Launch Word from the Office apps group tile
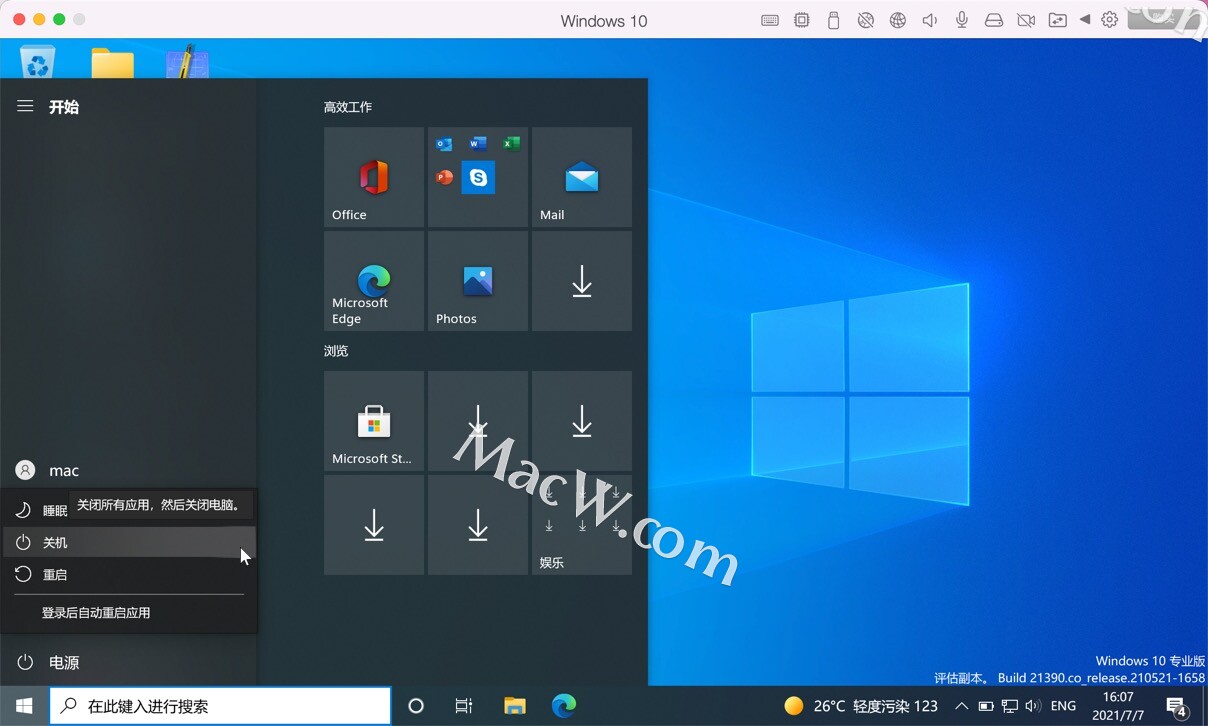The width and height of the screenshot is (1208, 726). (x=478, y=144)
